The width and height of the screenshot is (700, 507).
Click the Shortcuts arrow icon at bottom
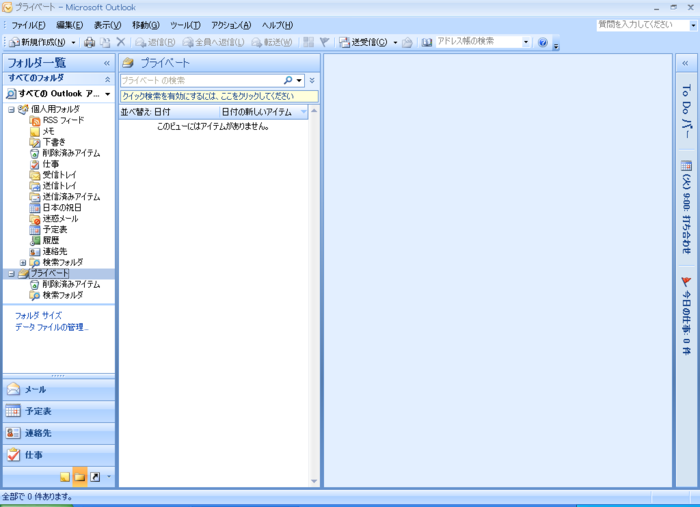click(x=95, y=477)
